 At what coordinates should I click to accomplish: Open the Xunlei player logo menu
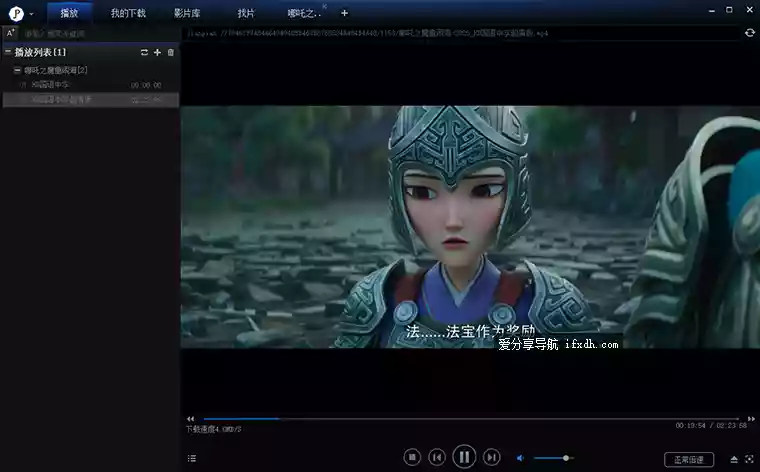tap(16, 14)
